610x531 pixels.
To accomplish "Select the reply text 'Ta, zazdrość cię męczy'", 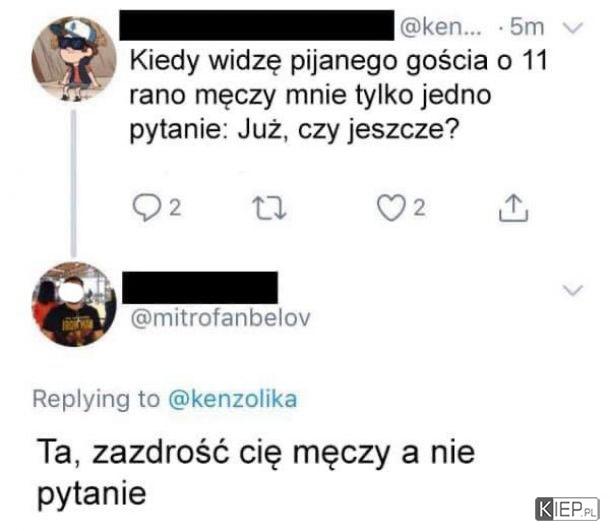I will (x=213, y=453).
